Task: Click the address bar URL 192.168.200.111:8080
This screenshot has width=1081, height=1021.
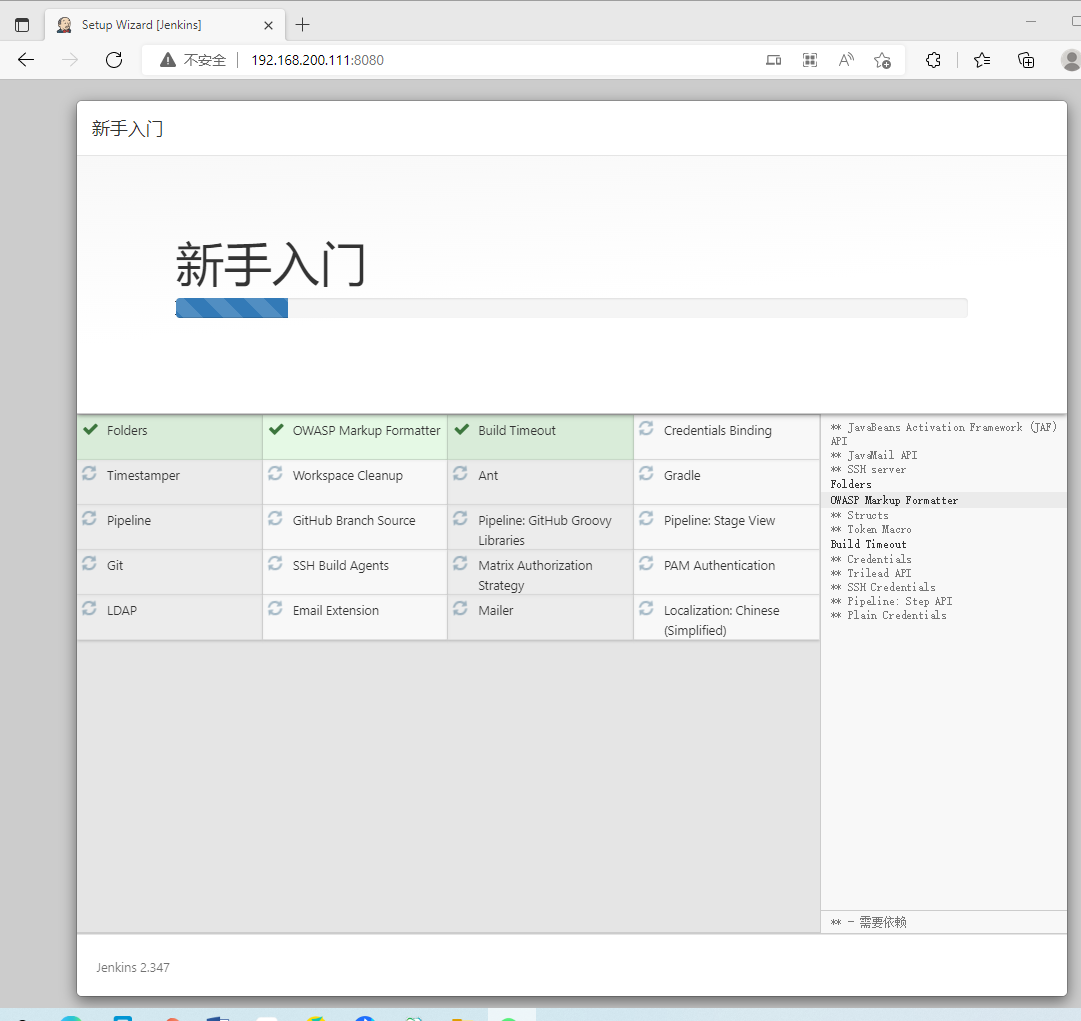Action: coord(317,60)
